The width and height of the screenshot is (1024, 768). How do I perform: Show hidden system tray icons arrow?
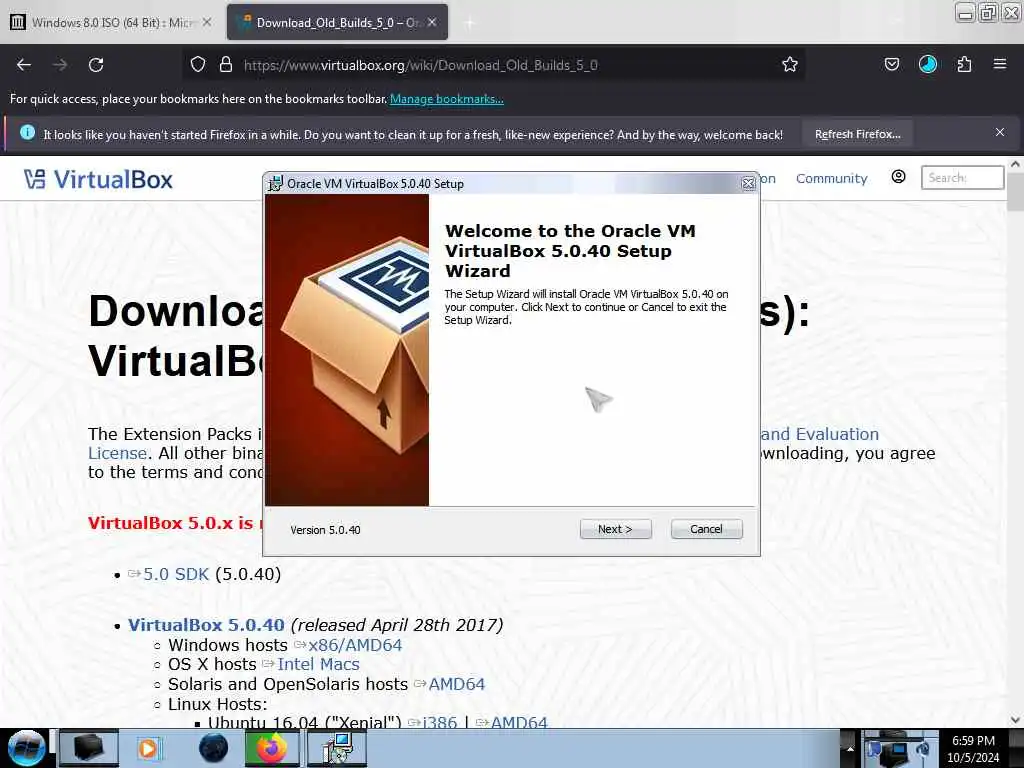click(850, 749)
